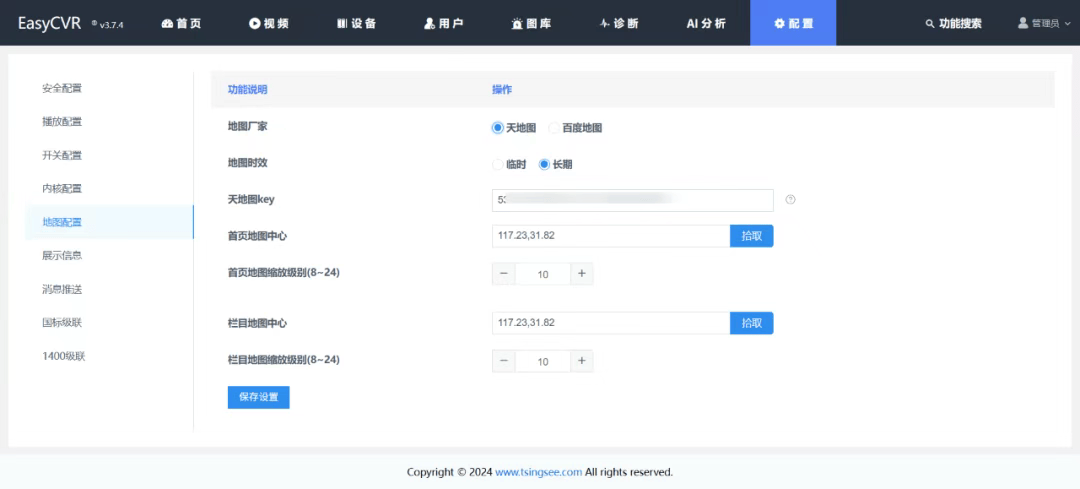Open the 诊断 diagnostics section
Screen dimensions: 1080x489
619,23
